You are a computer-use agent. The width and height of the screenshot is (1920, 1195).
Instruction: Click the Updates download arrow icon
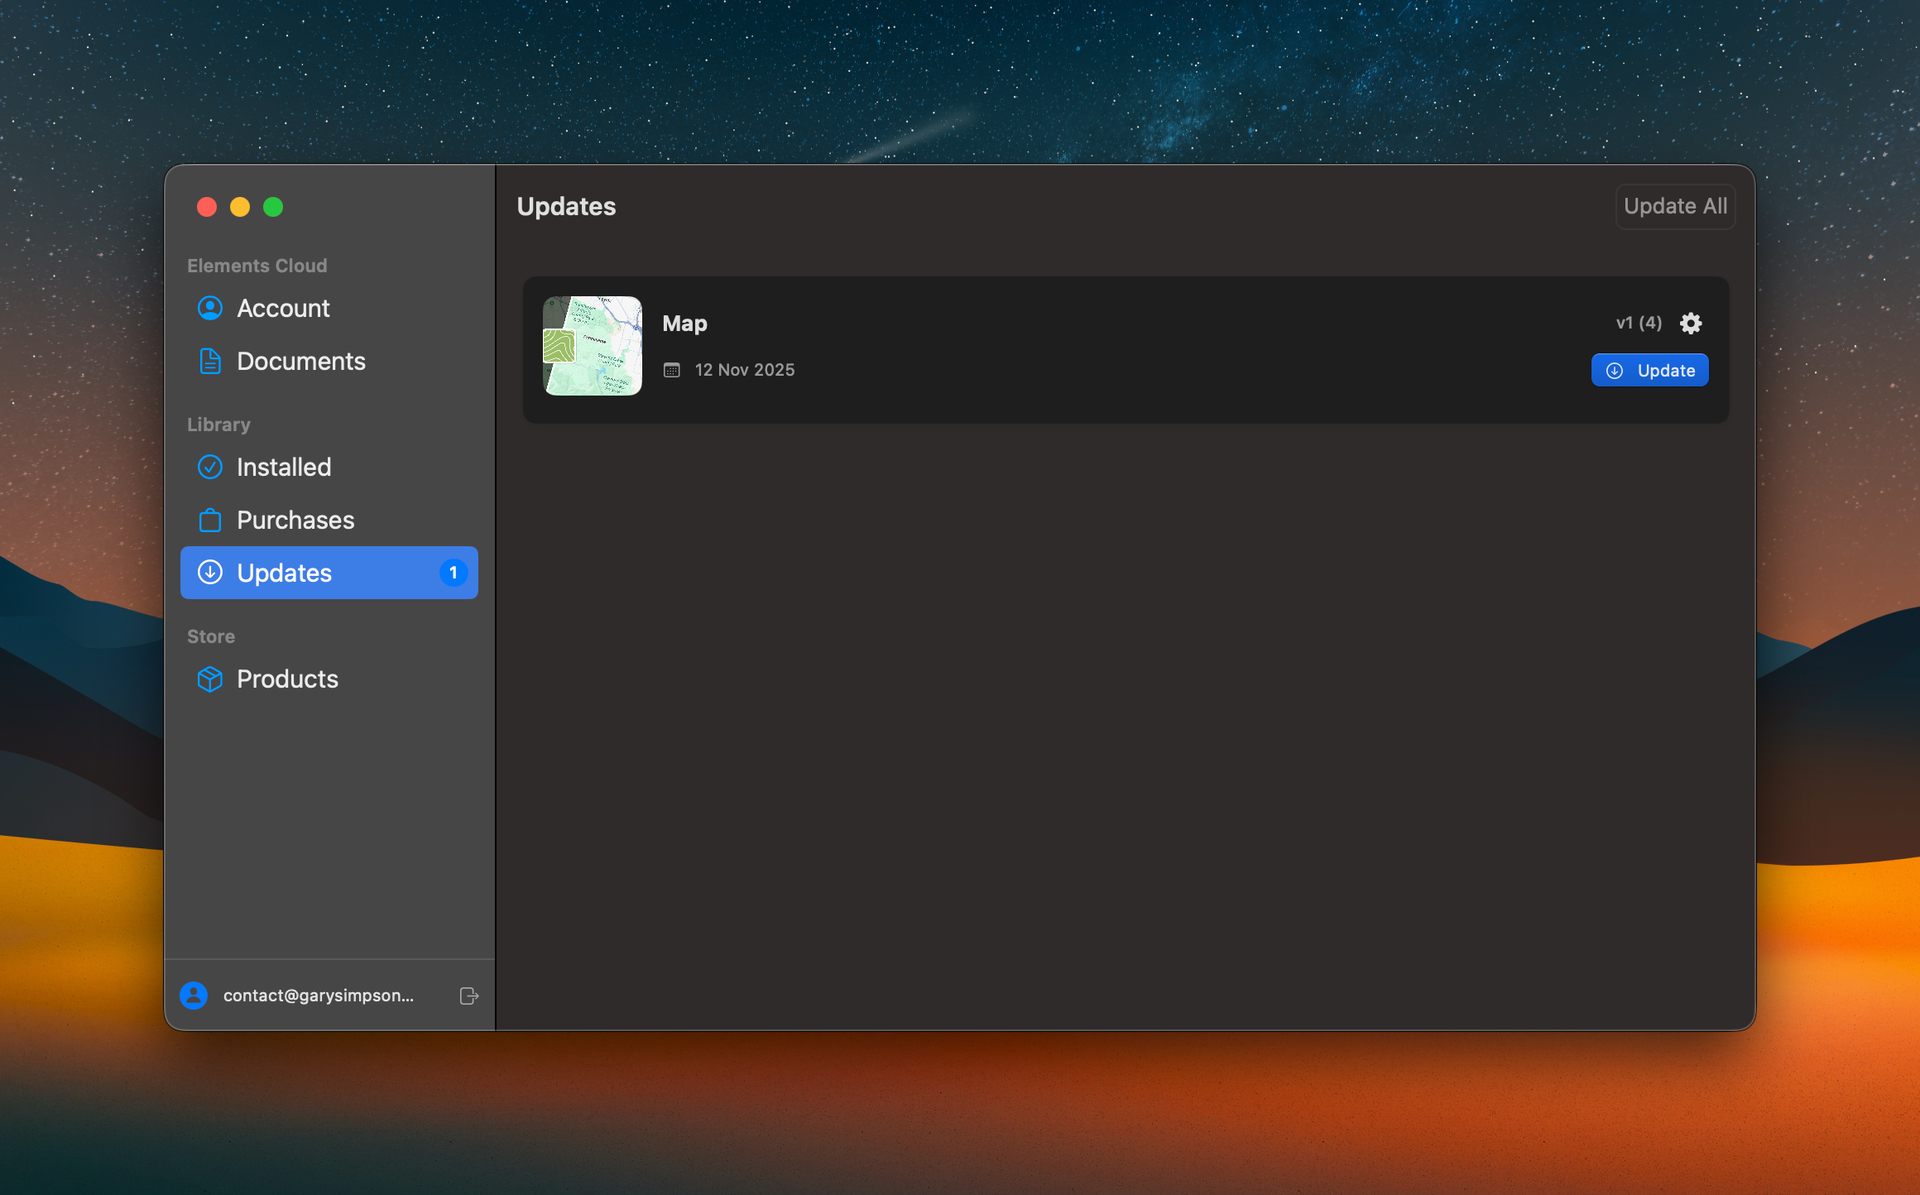click(210, 573)
